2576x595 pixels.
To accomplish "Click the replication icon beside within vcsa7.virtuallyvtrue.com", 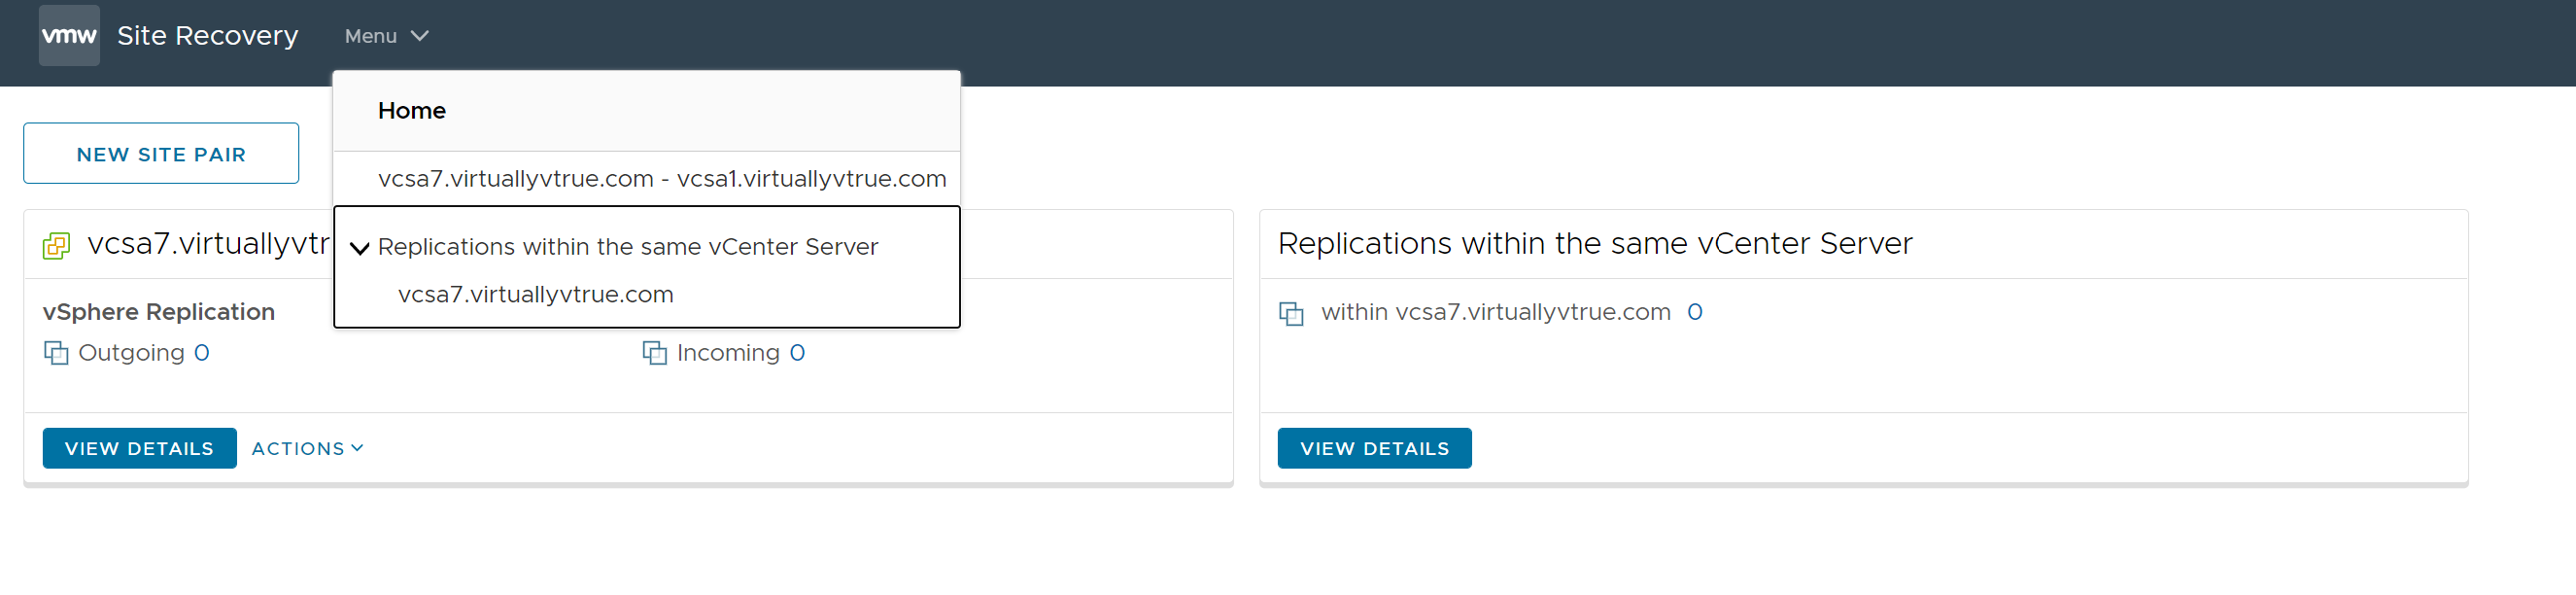I will point(1292,313).
